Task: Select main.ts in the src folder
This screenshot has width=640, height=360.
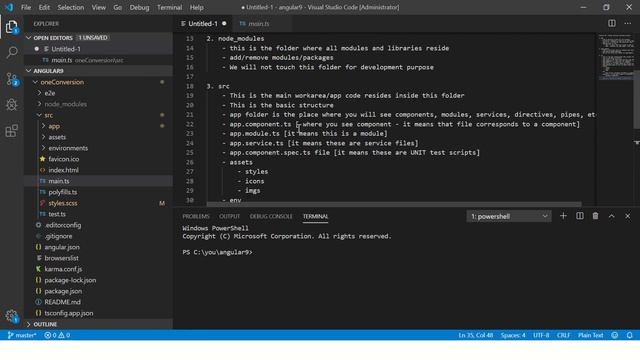Action: [98, 181]
